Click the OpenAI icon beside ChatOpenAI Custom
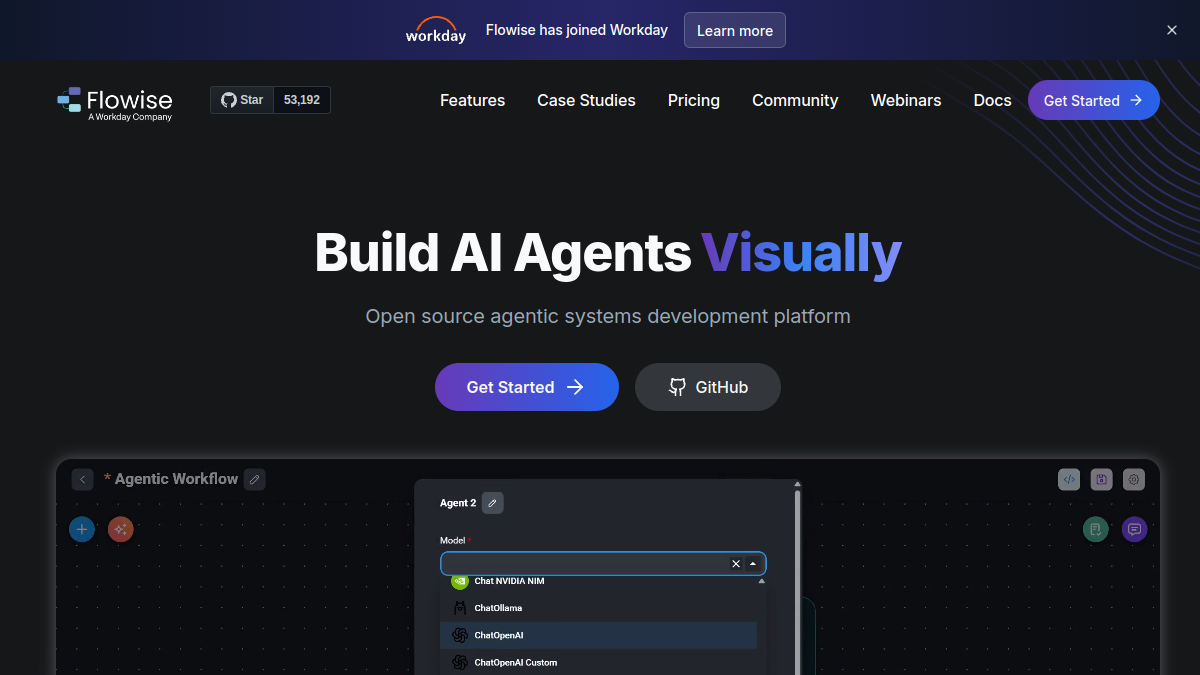Viewport: 1200px width, 675px height. pos(460,662)
